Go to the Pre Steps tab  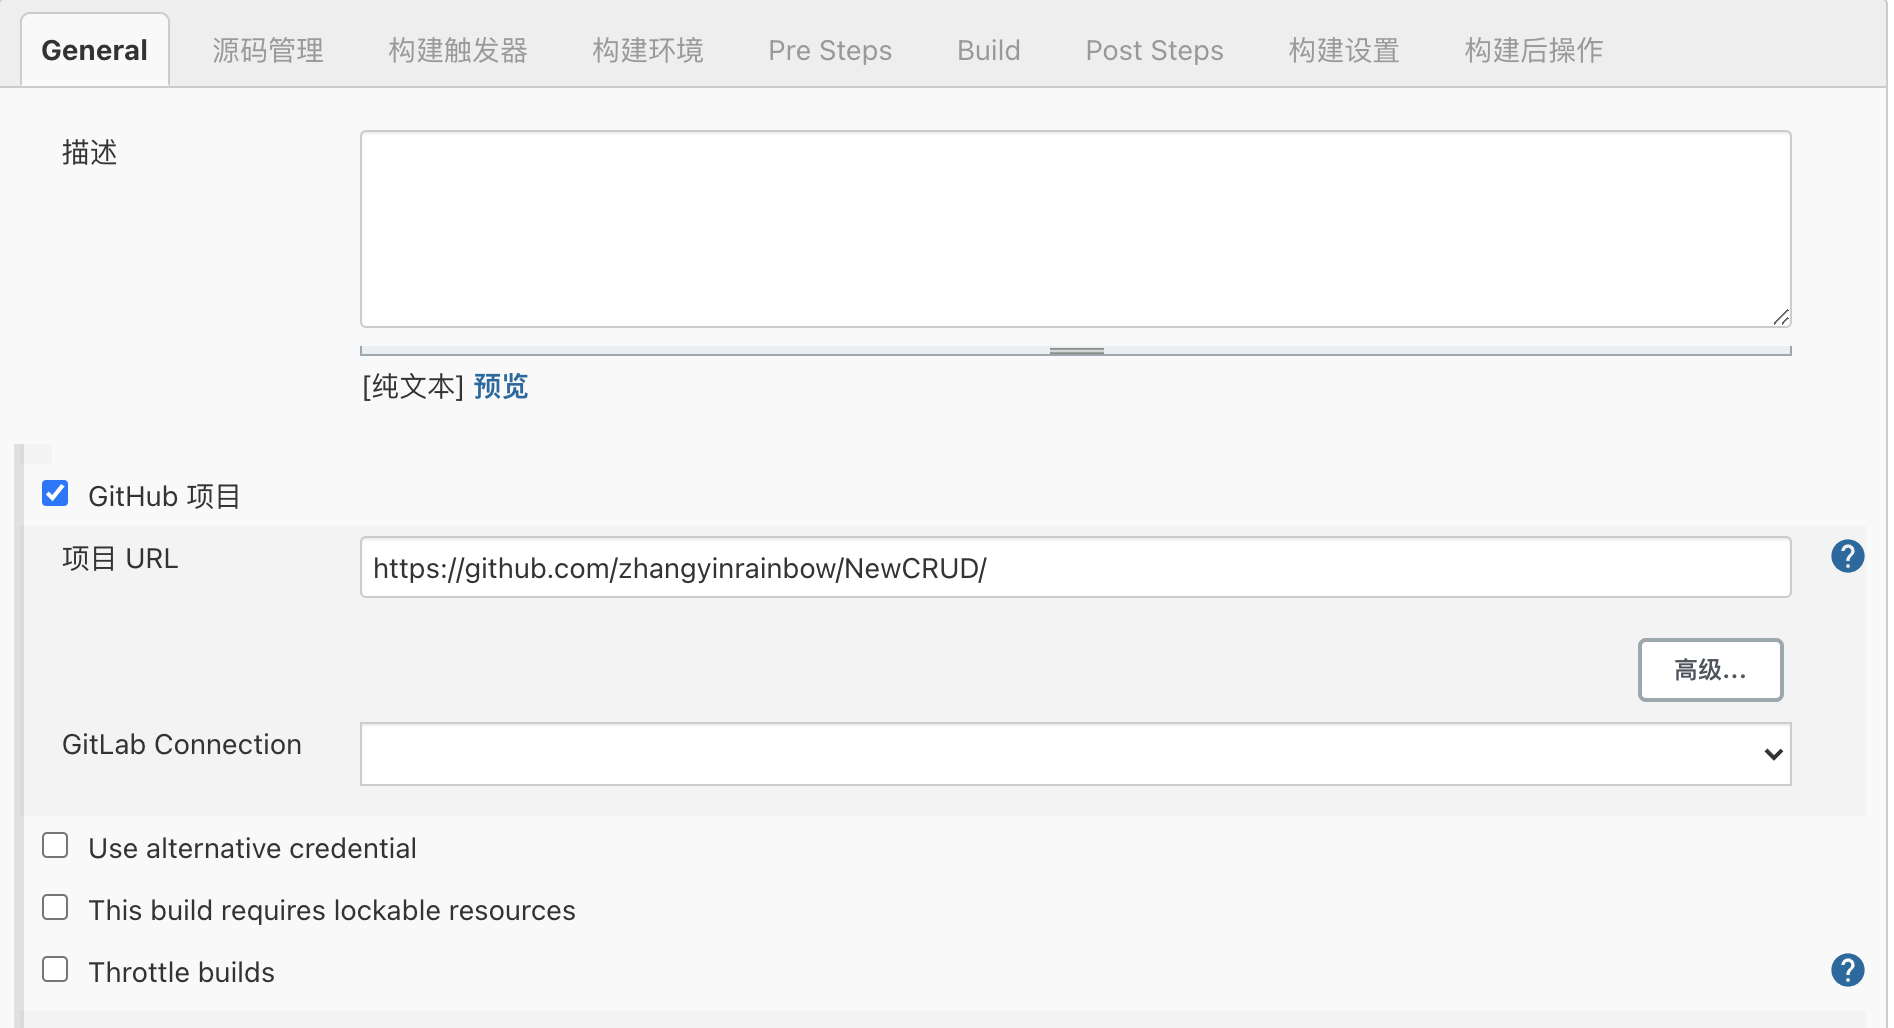coord(829,50)
